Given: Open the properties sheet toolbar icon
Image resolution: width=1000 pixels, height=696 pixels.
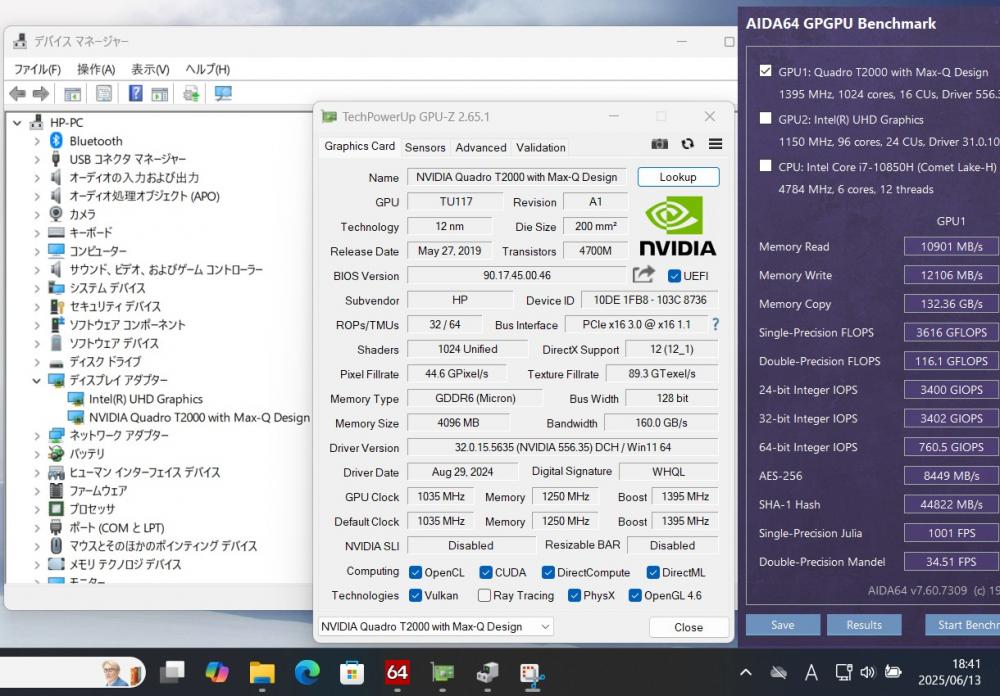Looking at the screenshot, I should tap(104, 94).
